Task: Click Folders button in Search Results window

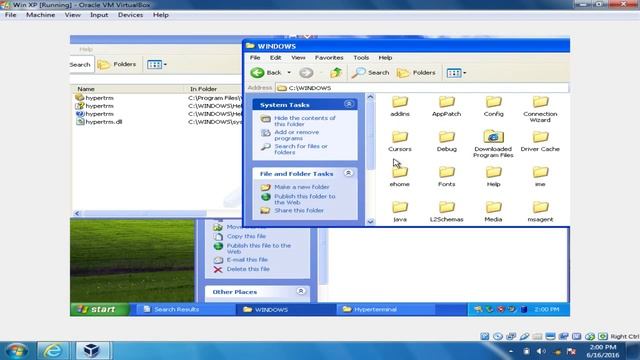Action: pos(117,64)
